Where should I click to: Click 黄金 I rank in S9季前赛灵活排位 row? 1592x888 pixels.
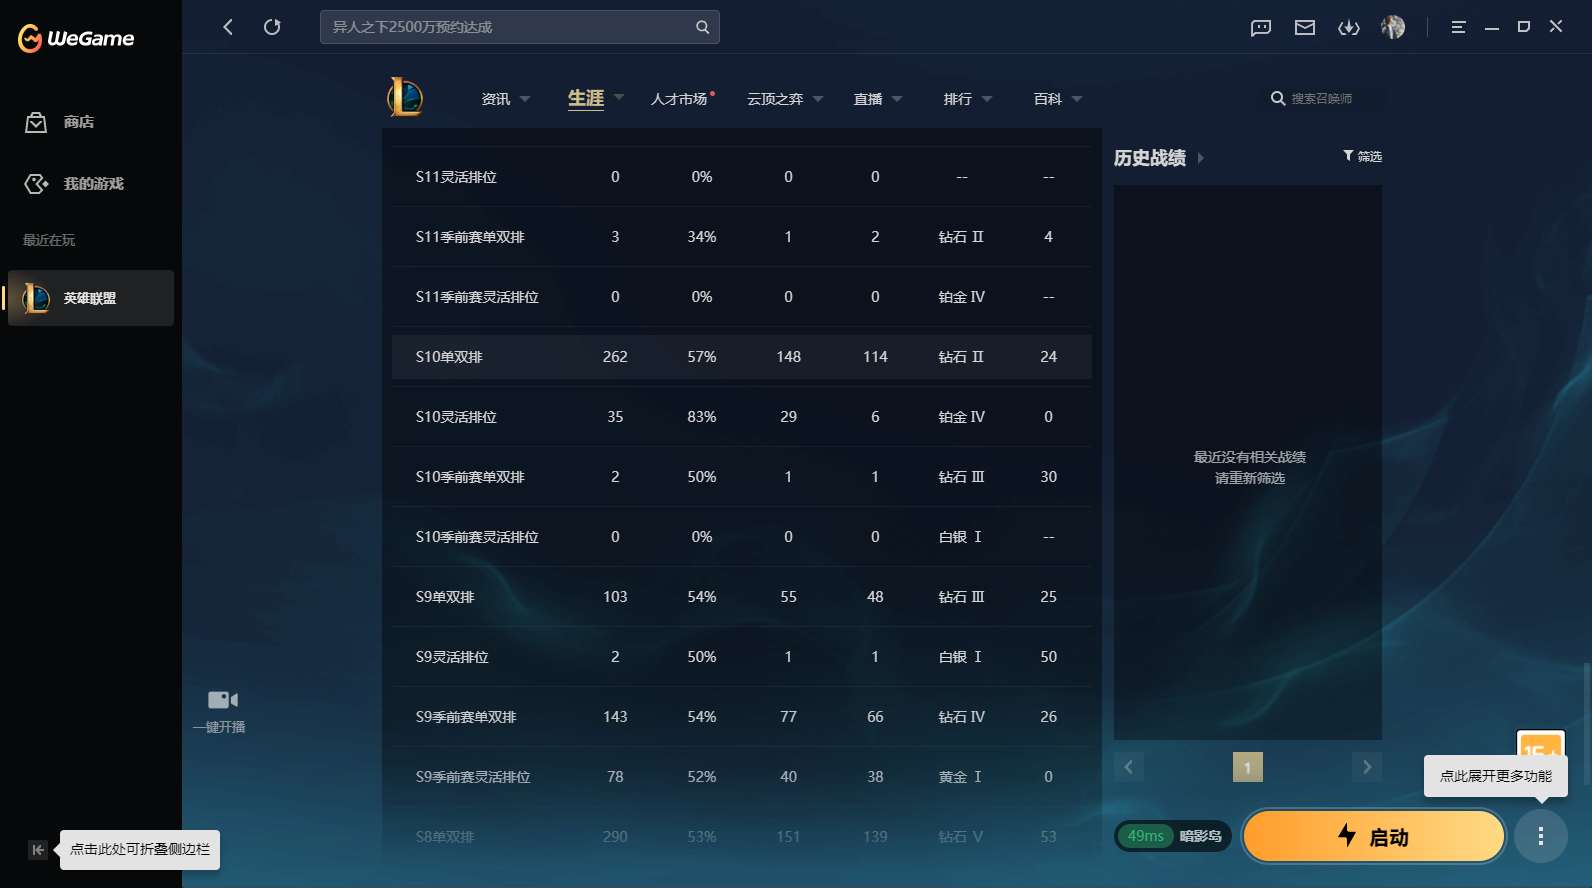click(960, 777)
